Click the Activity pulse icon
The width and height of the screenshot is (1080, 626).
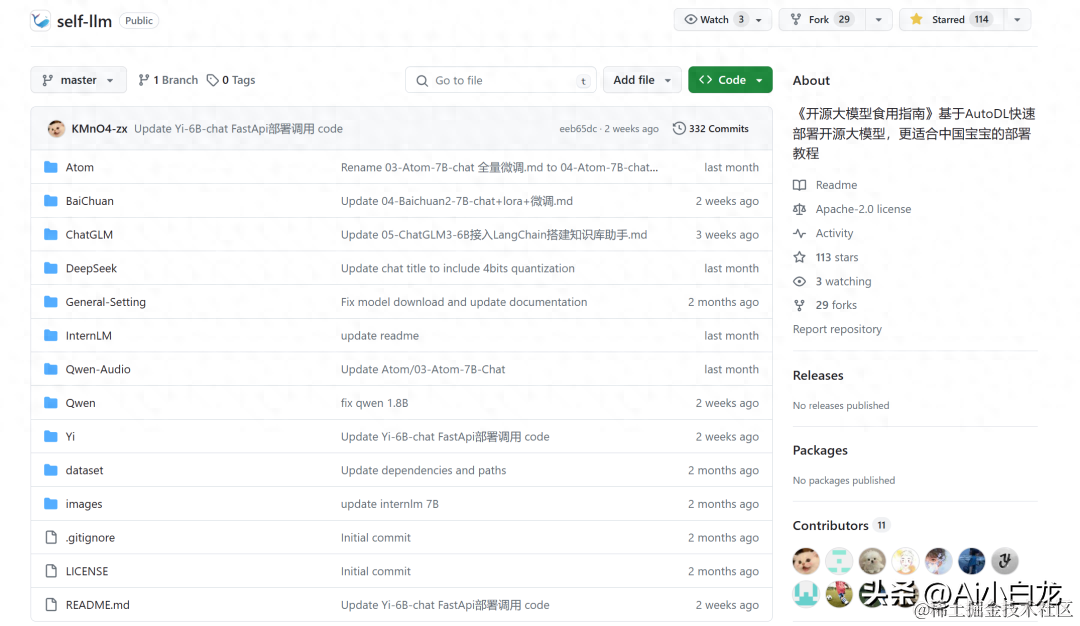click(x=800, y=233)
